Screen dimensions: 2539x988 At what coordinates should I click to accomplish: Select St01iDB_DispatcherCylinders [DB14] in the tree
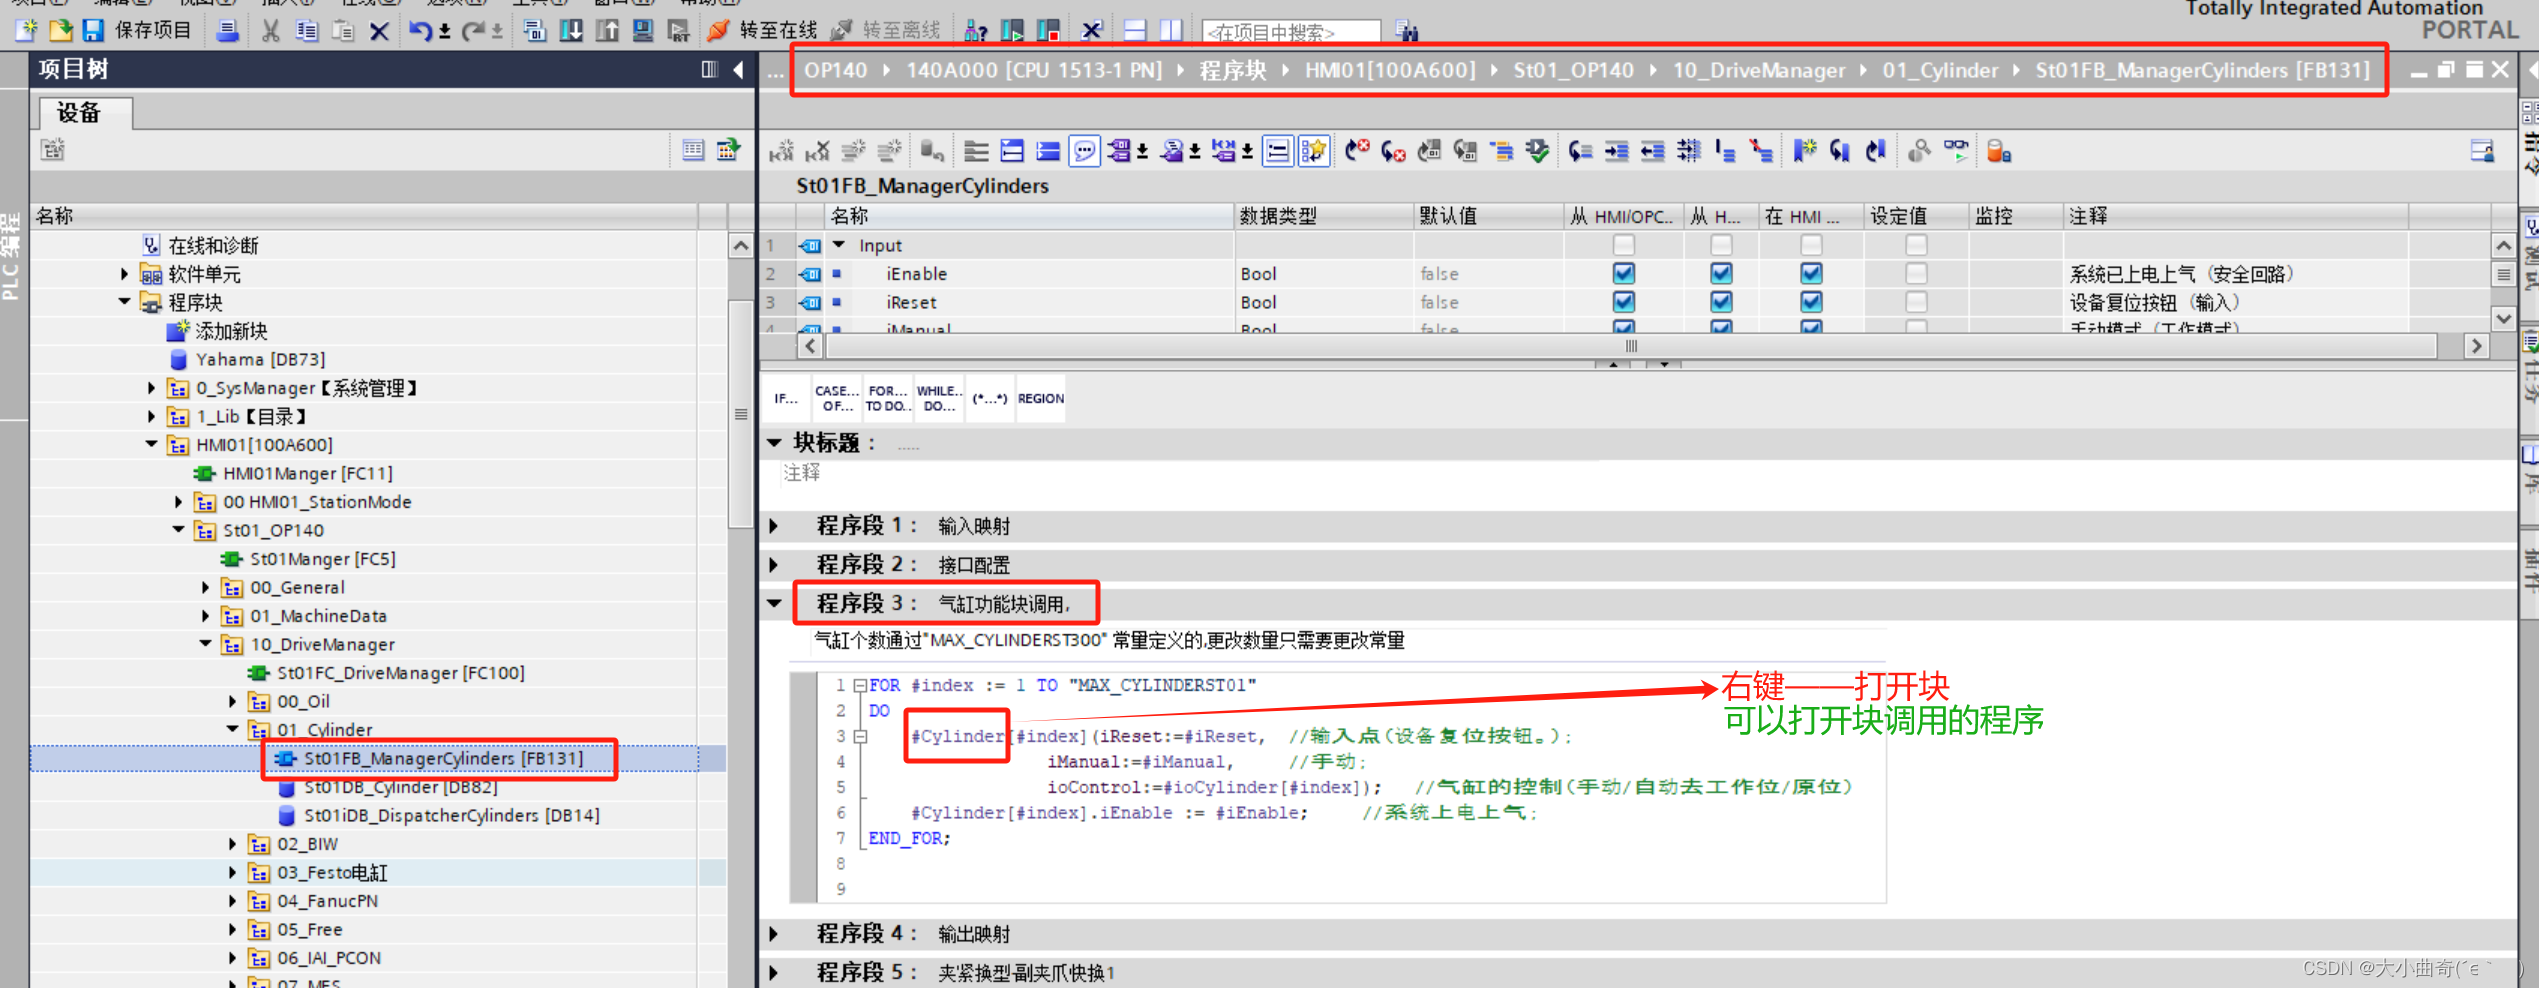451,815
